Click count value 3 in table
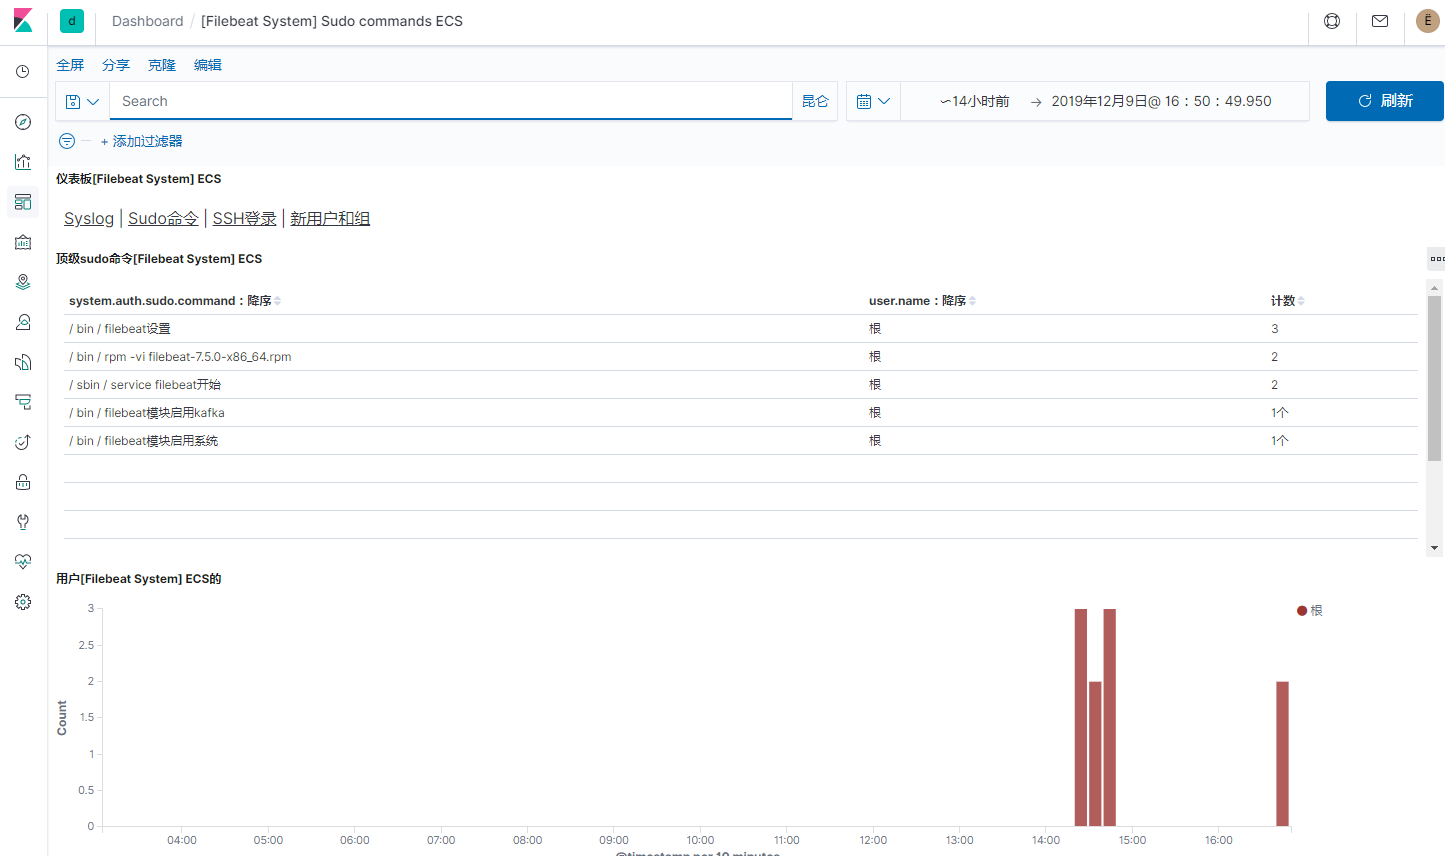 [x=1275, y=329]
